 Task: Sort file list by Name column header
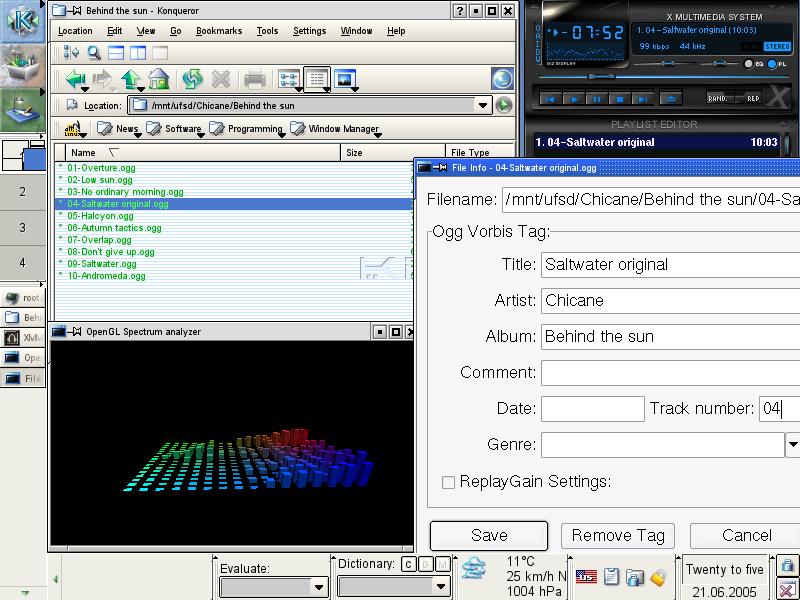tap(202, 153)
